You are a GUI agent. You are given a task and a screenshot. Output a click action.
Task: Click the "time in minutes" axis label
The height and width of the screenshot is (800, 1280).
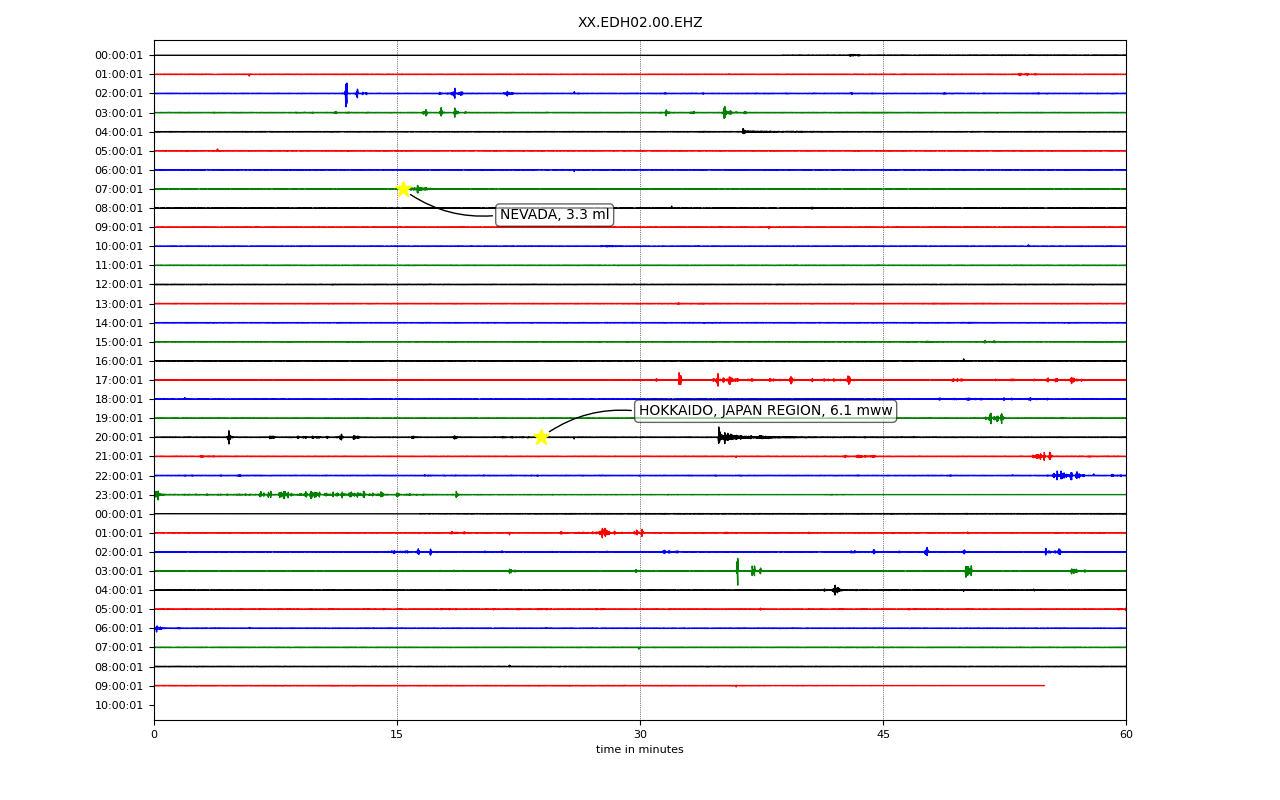pyautogui.click(x=640, y=750)
